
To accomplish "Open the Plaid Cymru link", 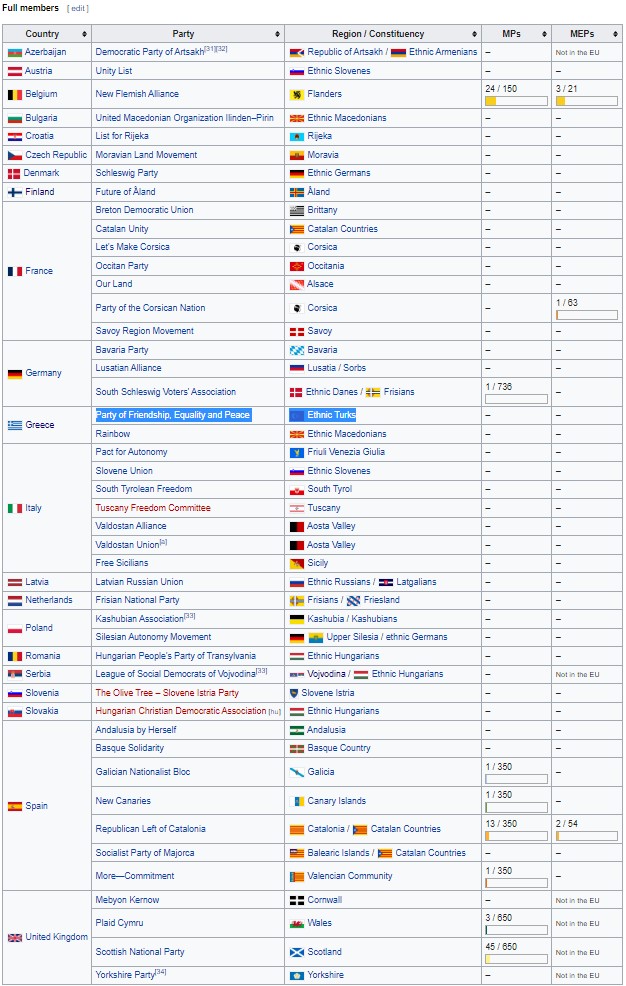I will click(119, 923).
